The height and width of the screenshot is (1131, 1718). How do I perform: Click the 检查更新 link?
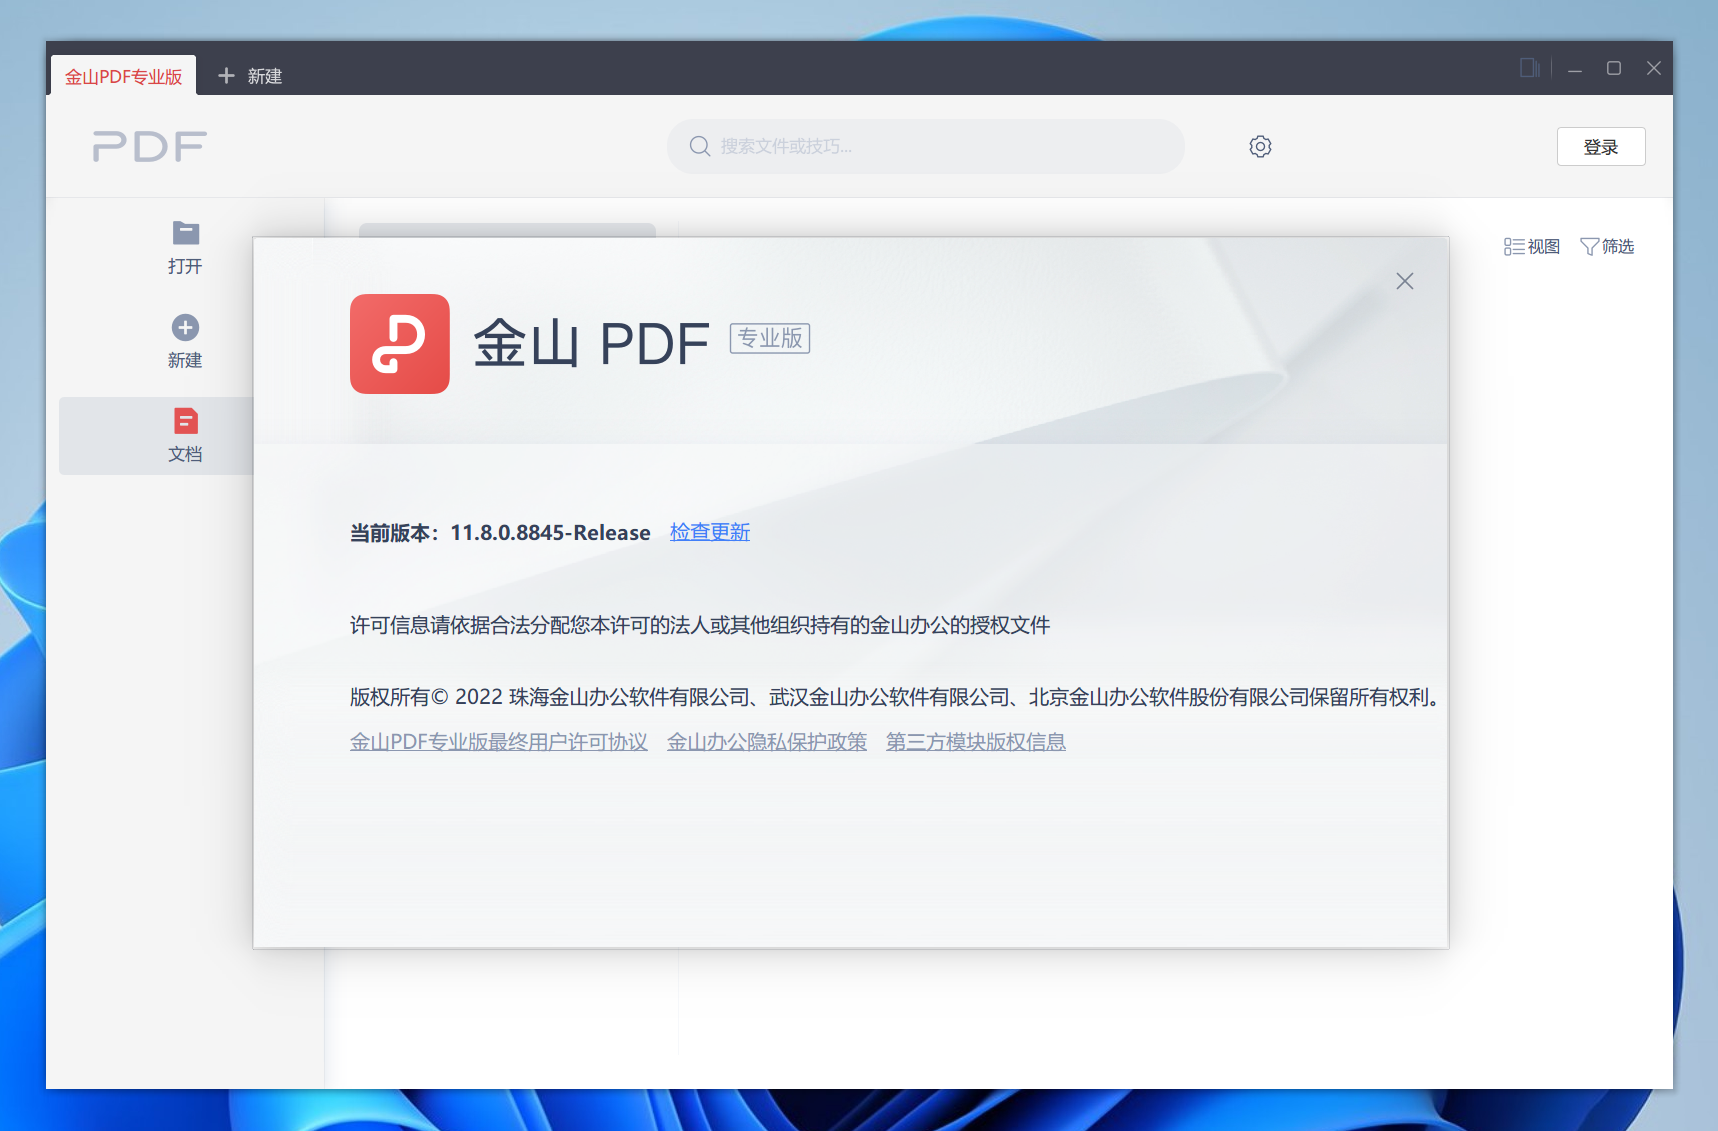[710, 532]
